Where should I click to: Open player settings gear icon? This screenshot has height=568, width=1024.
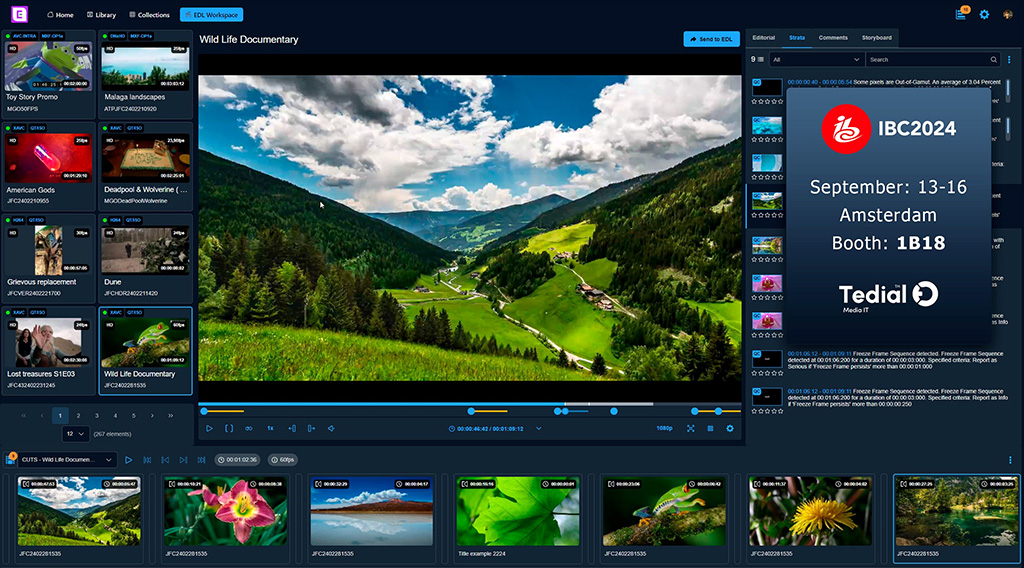pyautogui.click(x=730, y=429)
